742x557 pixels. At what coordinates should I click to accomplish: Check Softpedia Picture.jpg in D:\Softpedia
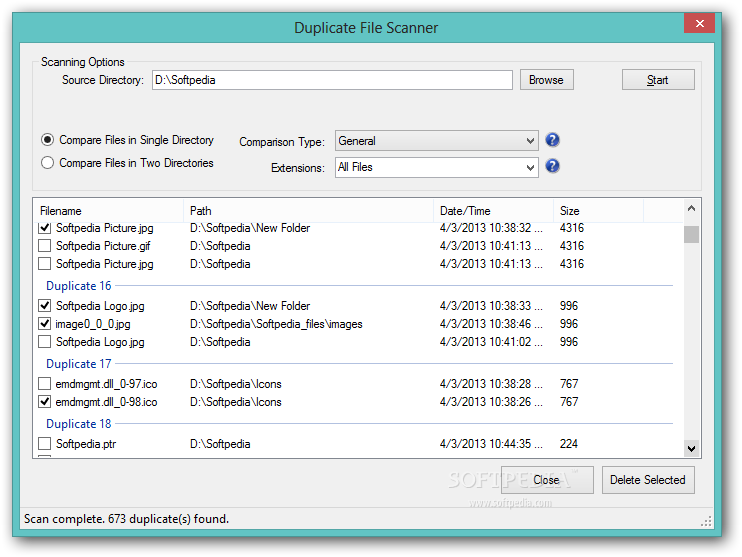tap(44, 264)
